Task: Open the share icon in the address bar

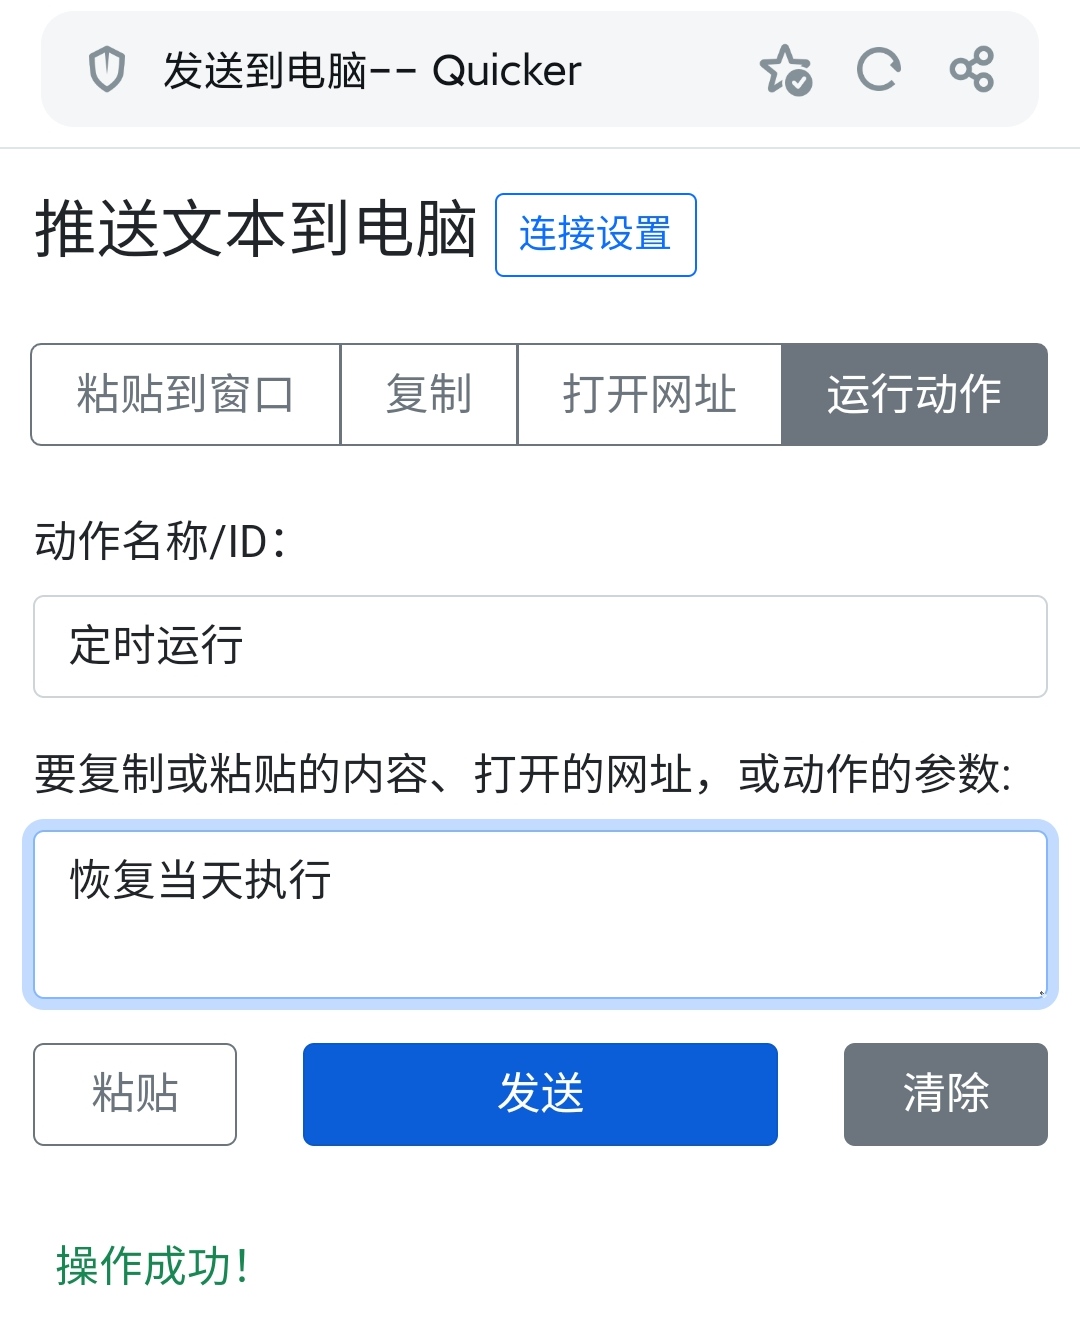Action: (x=972, y=70)
